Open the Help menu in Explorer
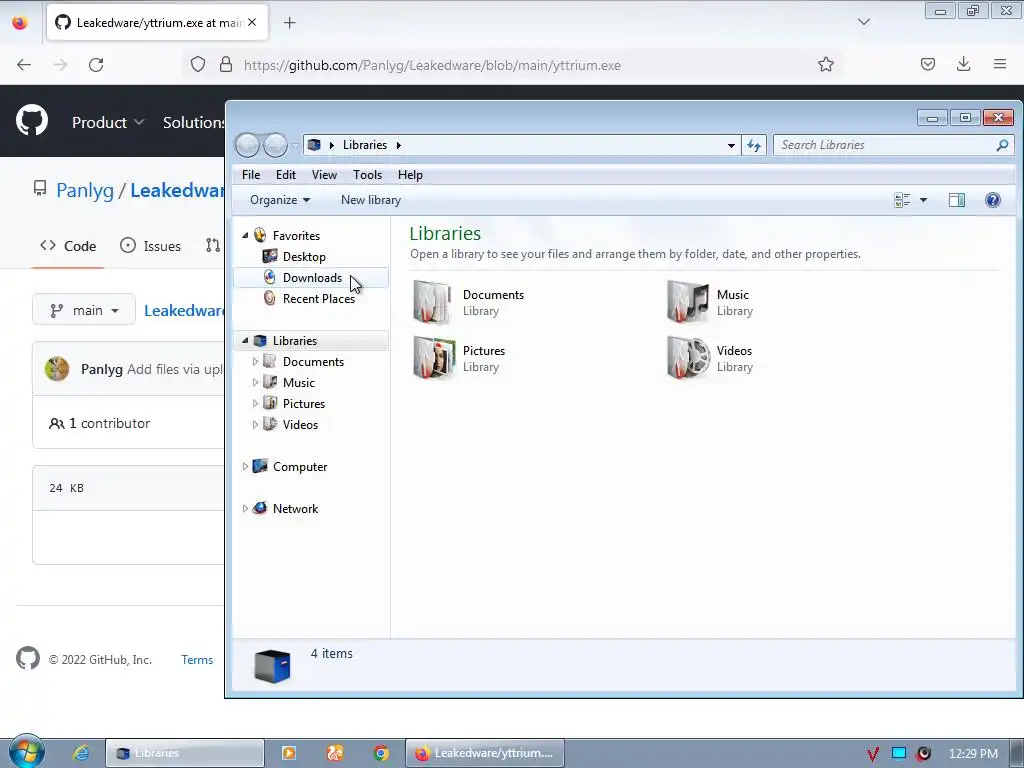The image size is (1024, 768). (x=410, y=175)
